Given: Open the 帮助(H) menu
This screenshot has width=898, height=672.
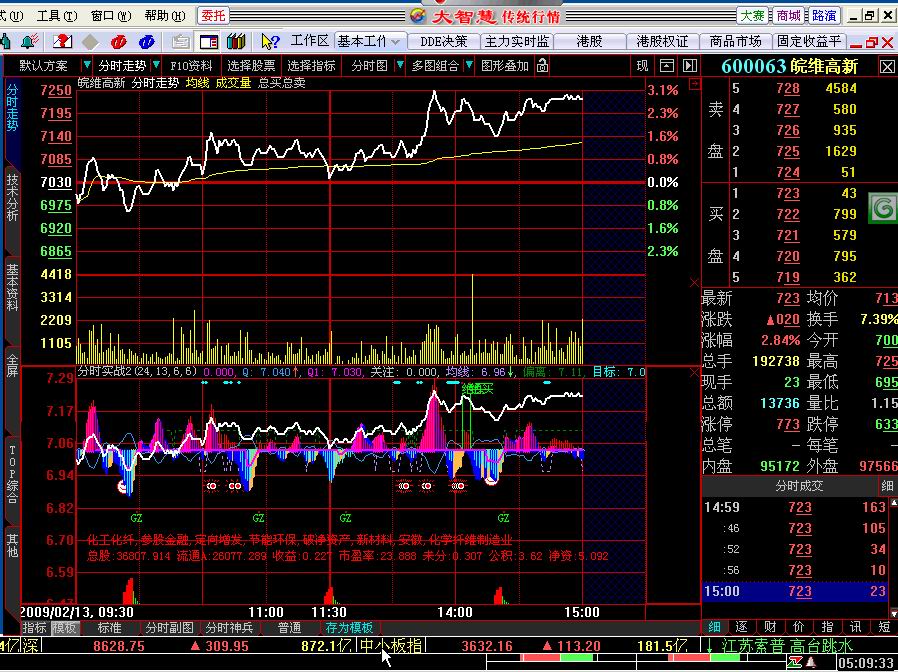Looking at the screenshot, I should (165, 15).
